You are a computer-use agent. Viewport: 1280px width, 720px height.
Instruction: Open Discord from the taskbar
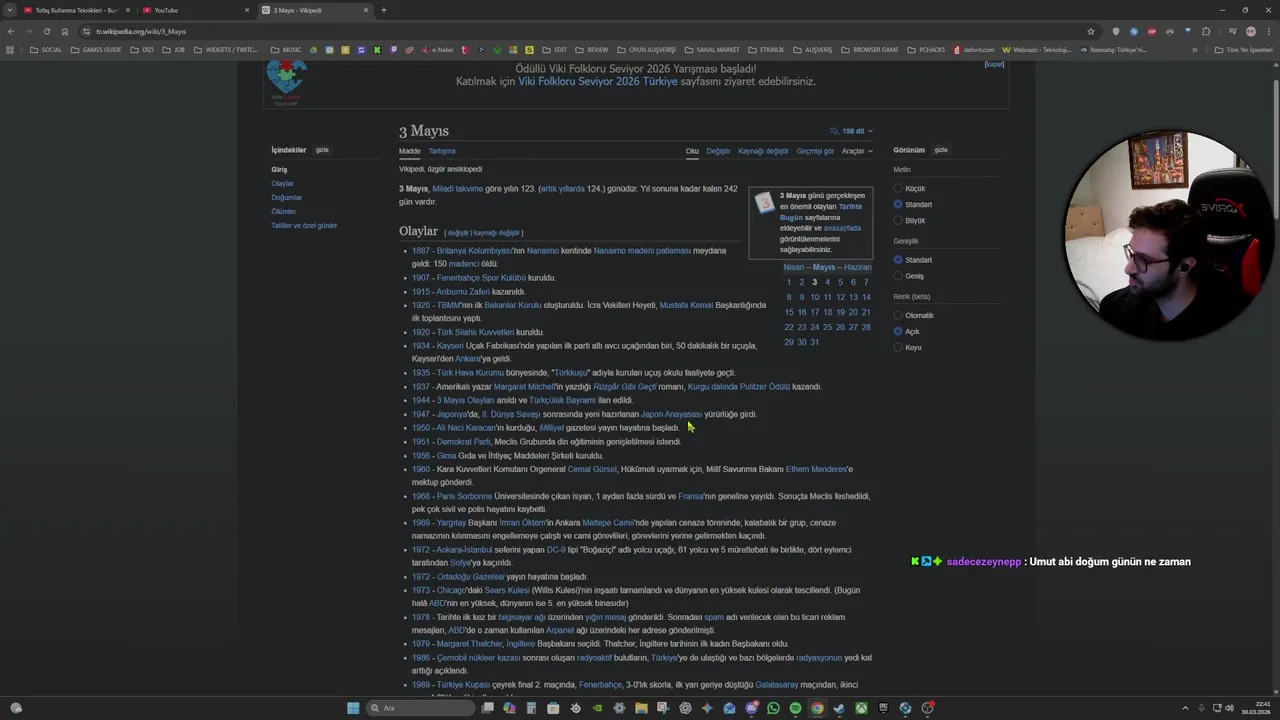(x=752, y=708)
